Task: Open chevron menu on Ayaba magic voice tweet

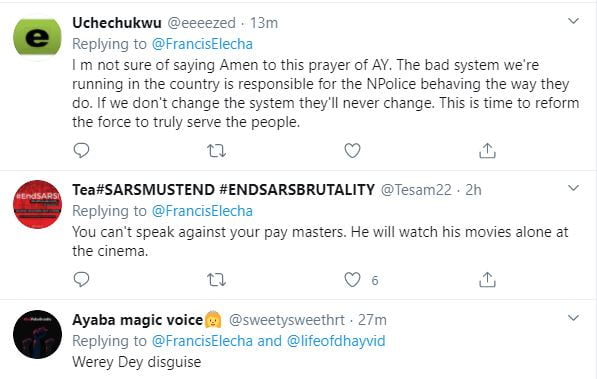Action: (573, 318)
